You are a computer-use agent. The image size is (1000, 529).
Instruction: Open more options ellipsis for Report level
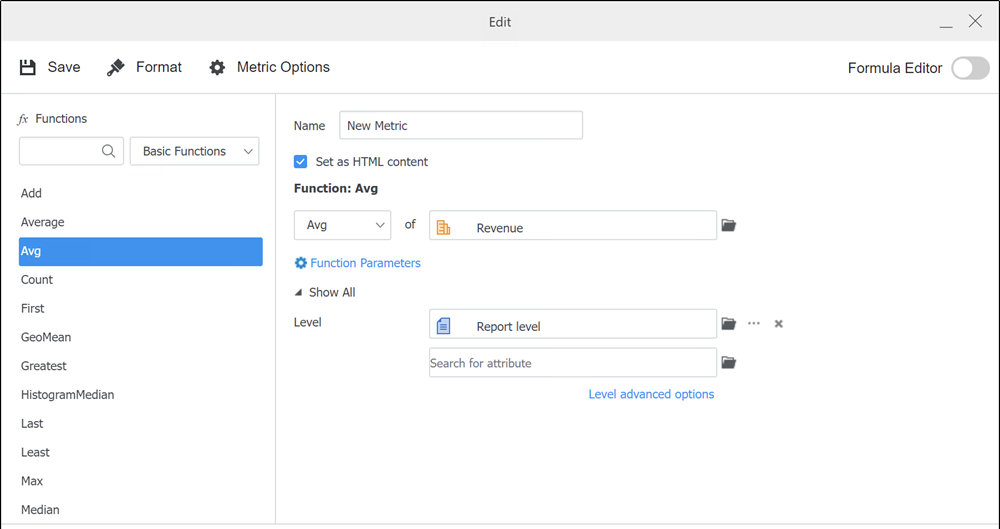(x=754, y=324)
